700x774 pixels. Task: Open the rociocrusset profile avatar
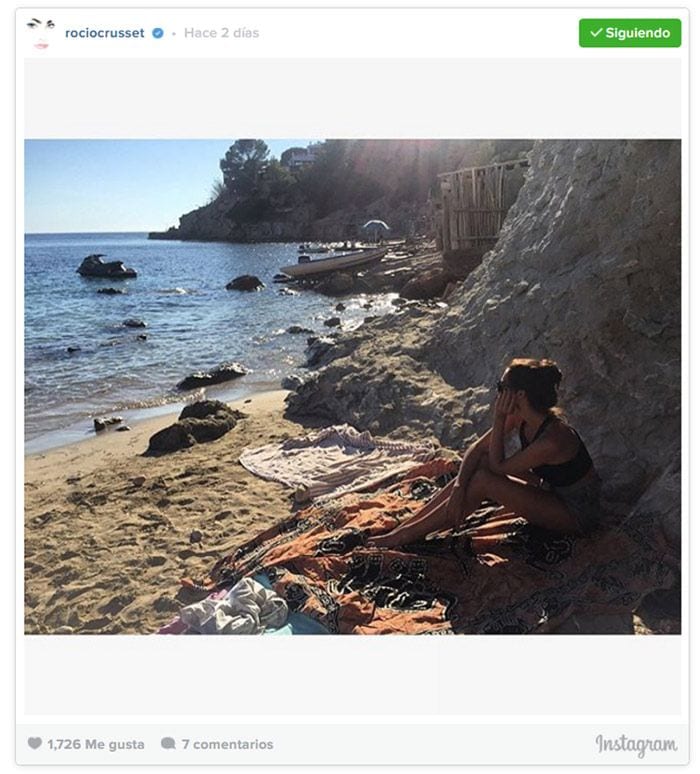coord(41,34)
